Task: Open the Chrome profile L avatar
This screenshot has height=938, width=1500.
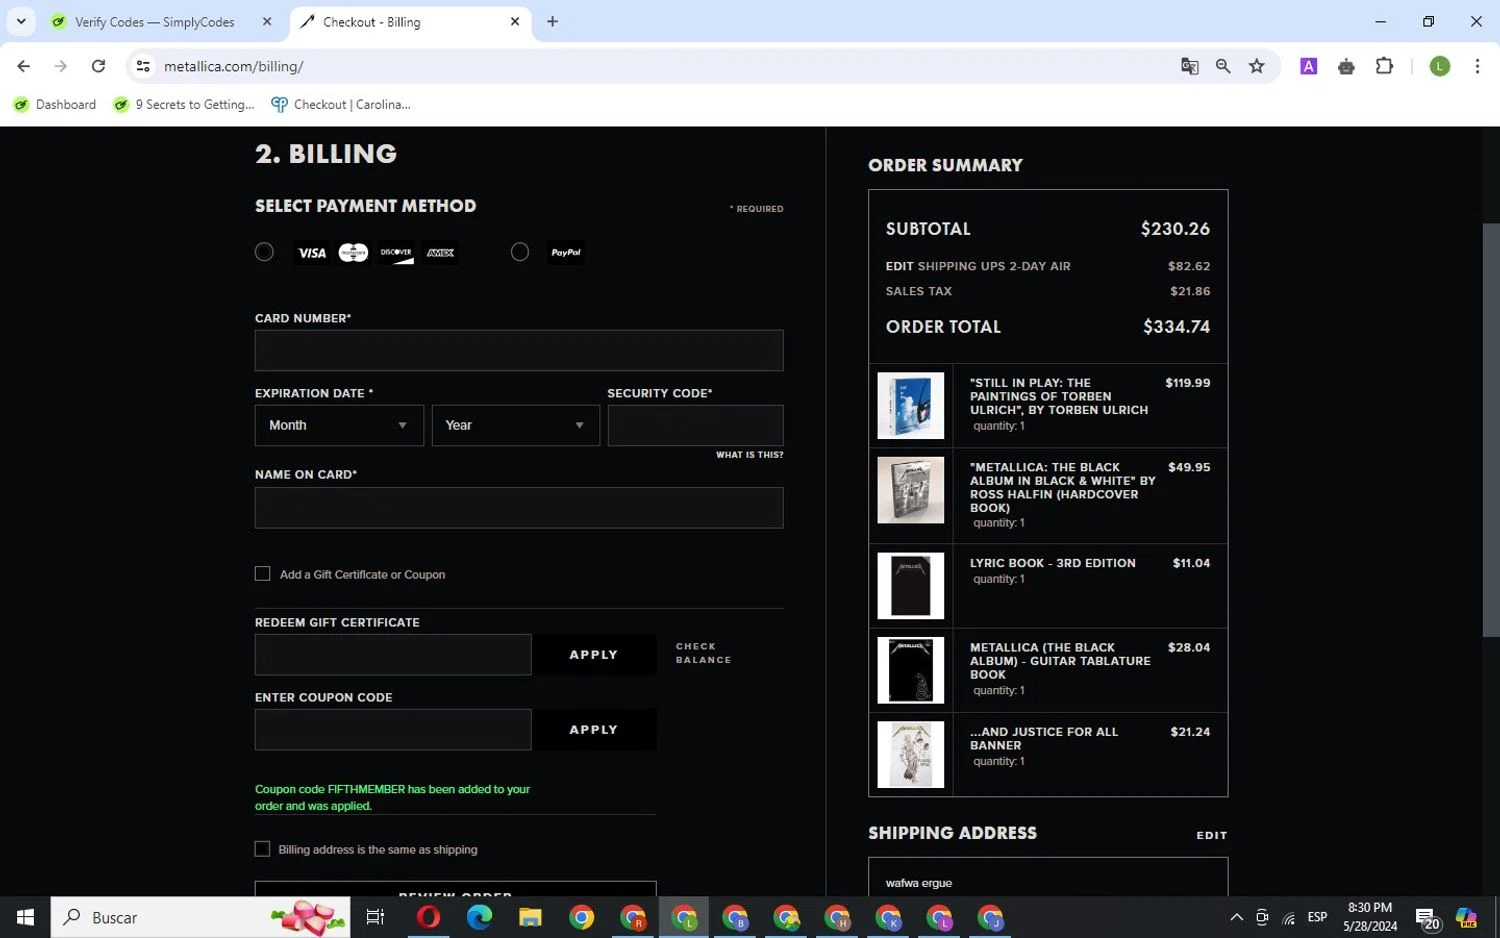Action: pos(1440,66)
